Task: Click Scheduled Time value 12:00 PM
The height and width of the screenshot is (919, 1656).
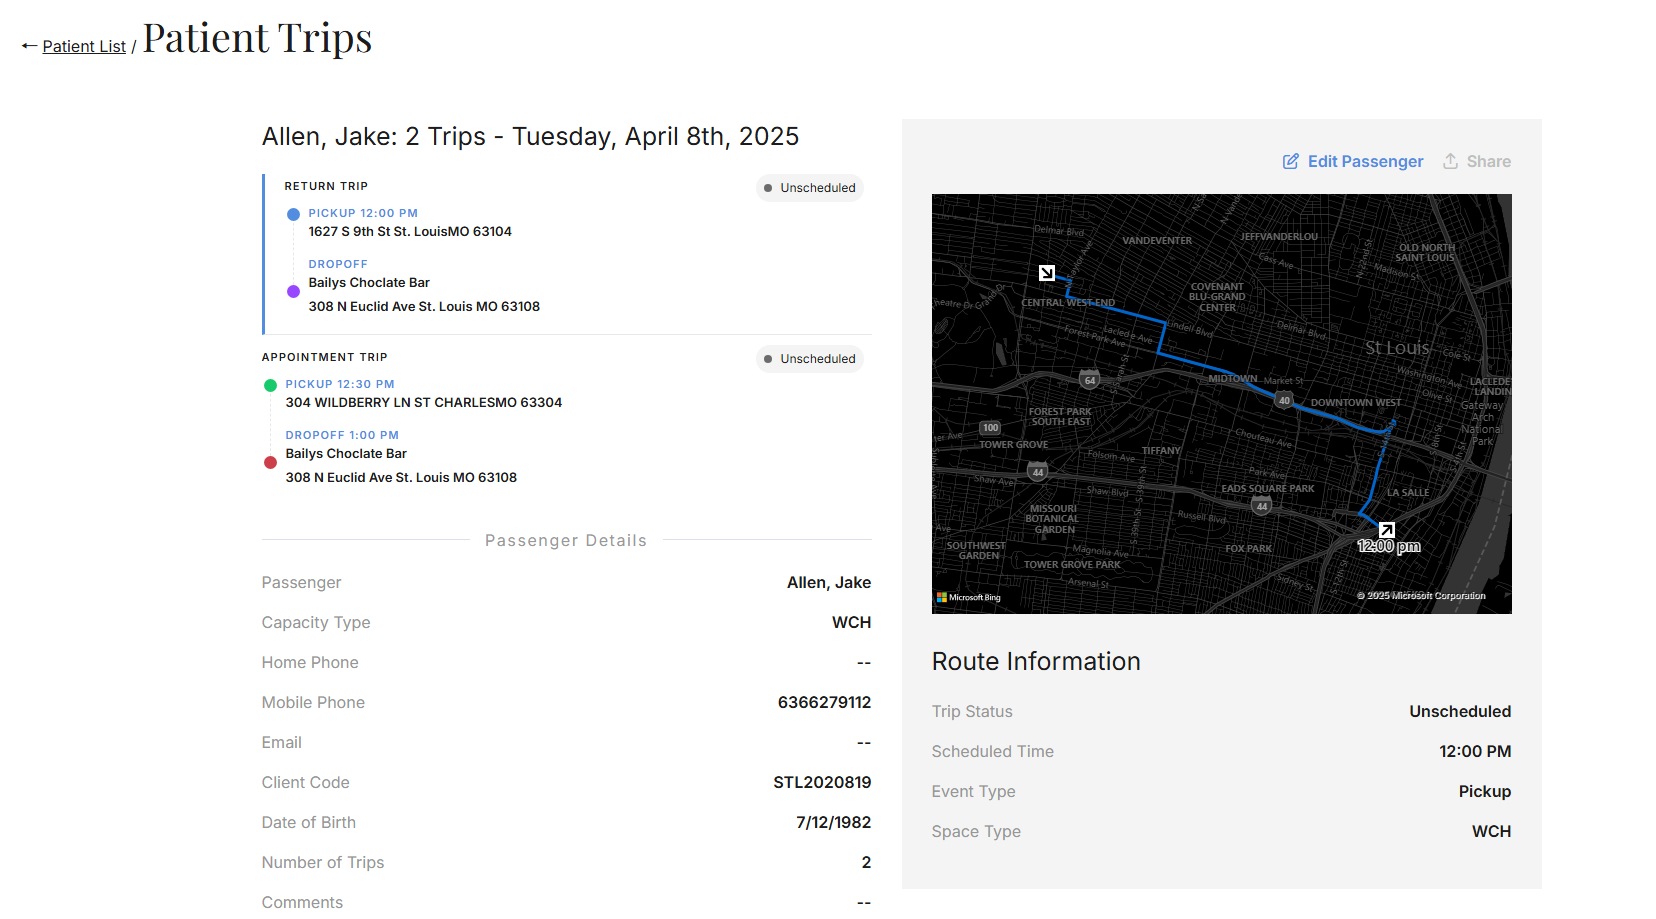Action: [1475, 751]
